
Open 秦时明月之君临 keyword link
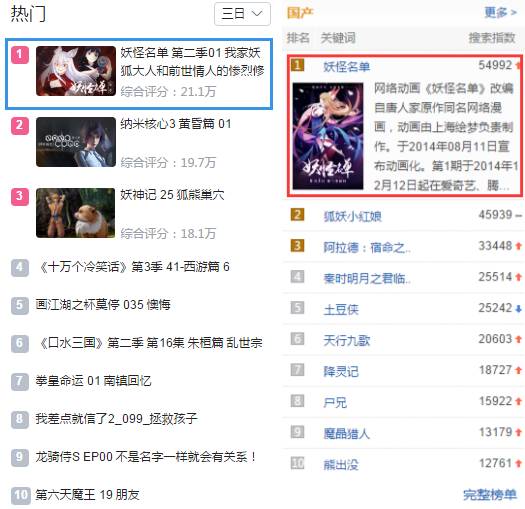[x=367, y=278]
